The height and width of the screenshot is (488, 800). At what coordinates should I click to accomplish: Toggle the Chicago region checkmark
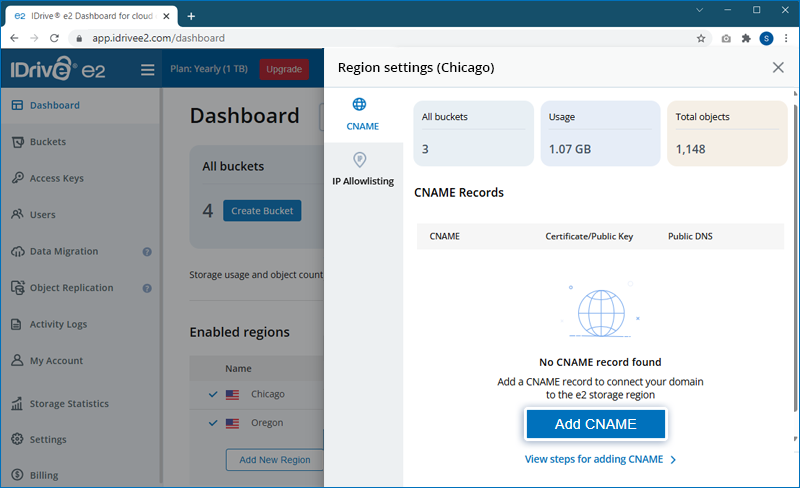tap(212, 394)
